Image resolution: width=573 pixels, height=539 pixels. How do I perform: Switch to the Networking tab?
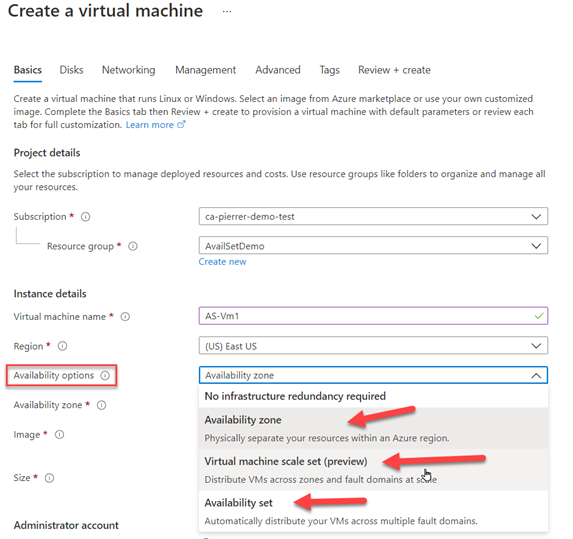[x=128, y=70]
